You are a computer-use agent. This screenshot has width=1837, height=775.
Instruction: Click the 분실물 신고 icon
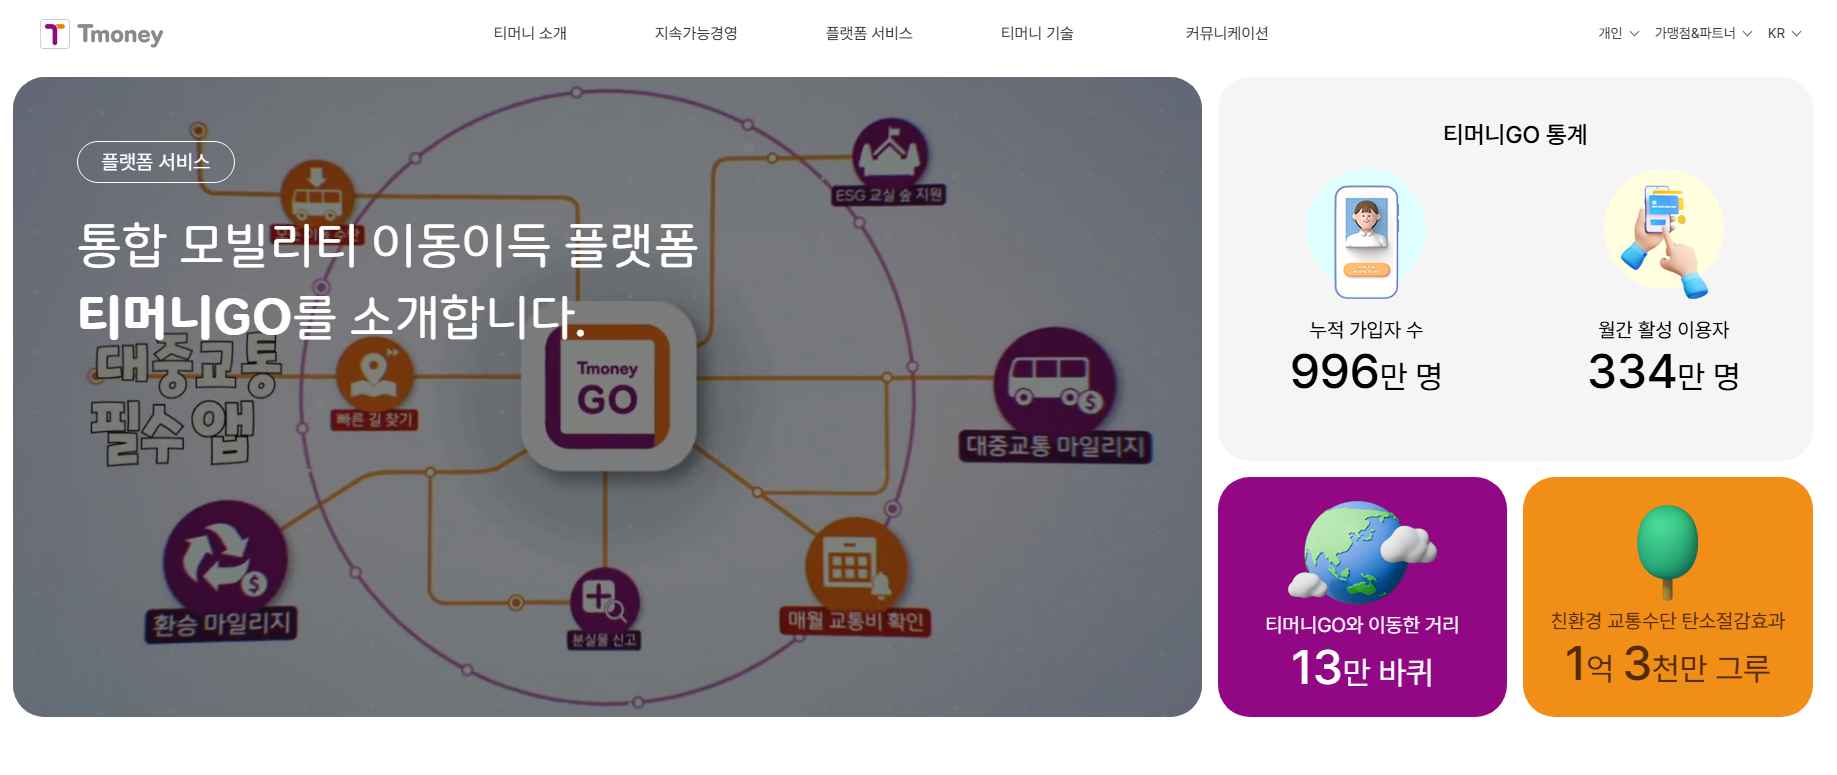tap(605, 601)
